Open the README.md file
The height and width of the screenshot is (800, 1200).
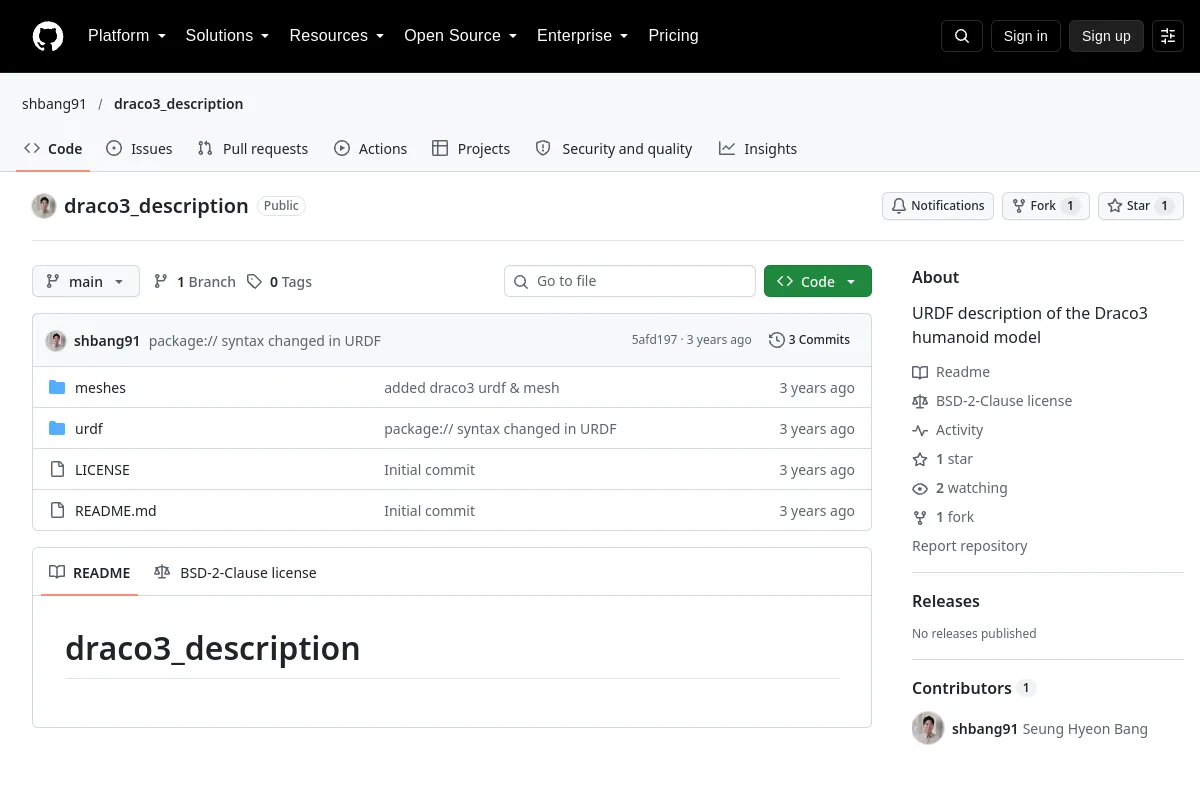pyautogui.click(x=116, y=511)
